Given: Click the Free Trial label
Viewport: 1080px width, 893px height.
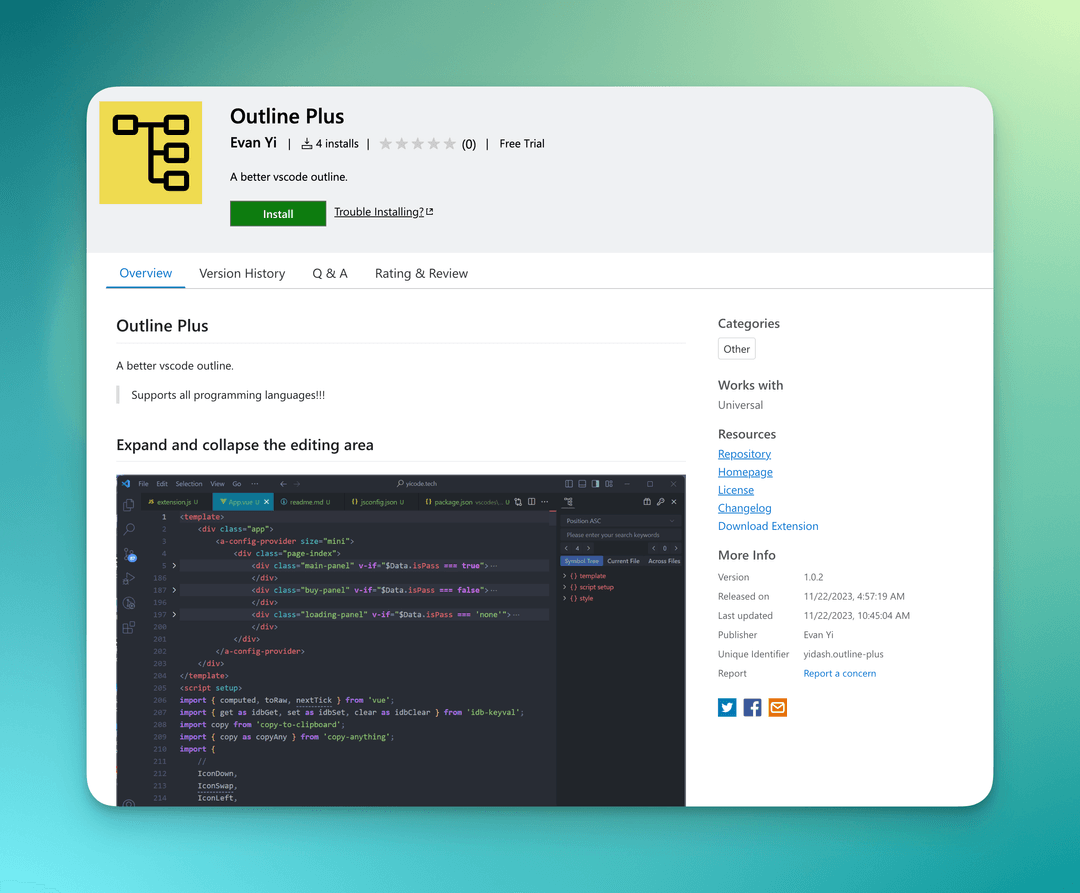Looking at the screenshot, I should [x=521, y=143].
